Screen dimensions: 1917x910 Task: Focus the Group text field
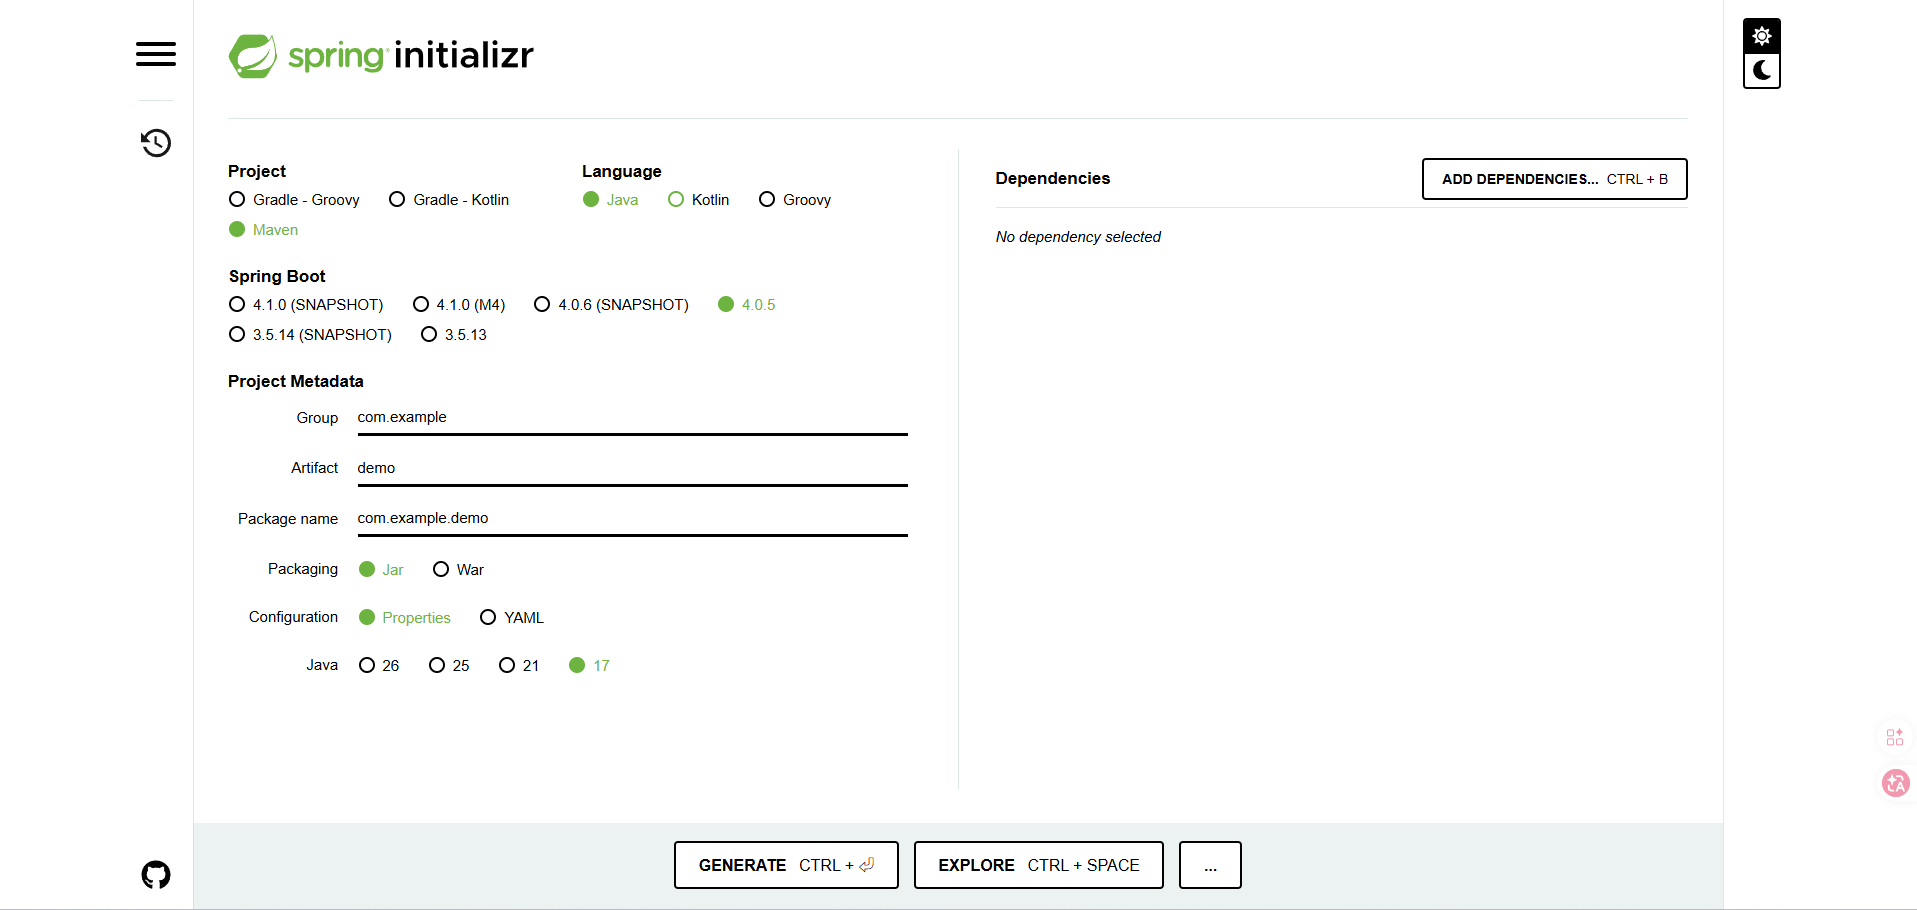[632, 418]
